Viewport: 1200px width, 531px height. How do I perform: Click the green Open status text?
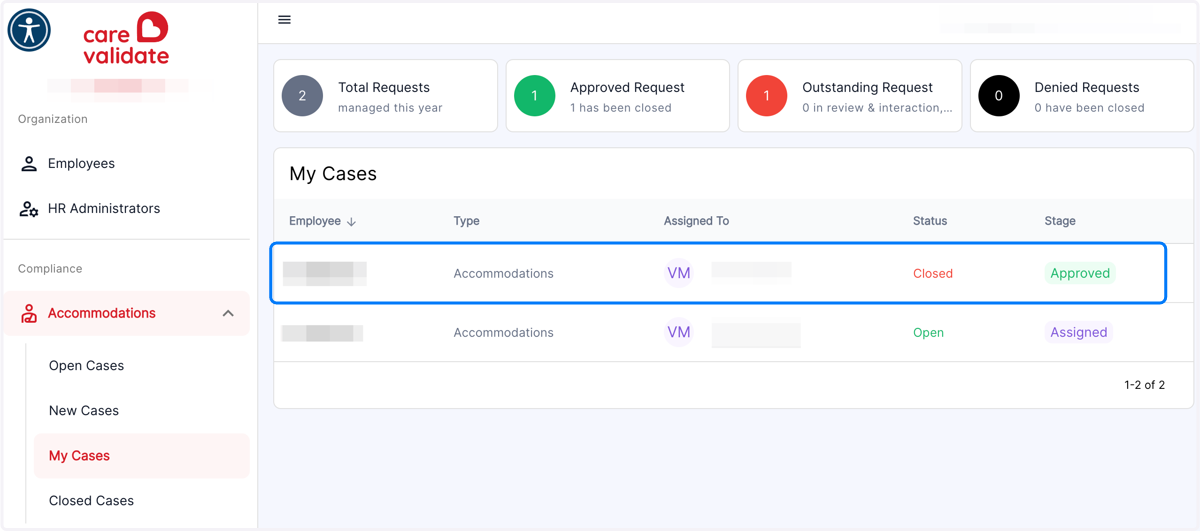[928, 332]
